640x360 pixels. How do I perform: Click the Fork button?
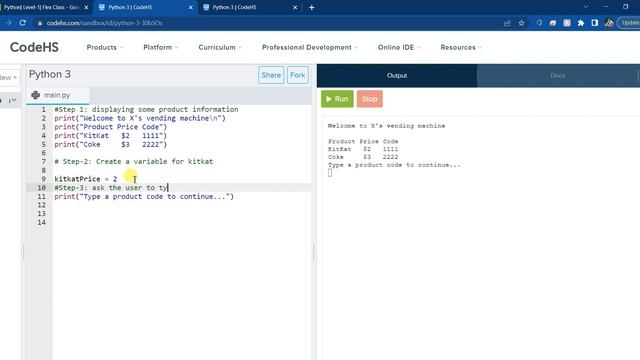pyautogui.click(x=298, y=75)
